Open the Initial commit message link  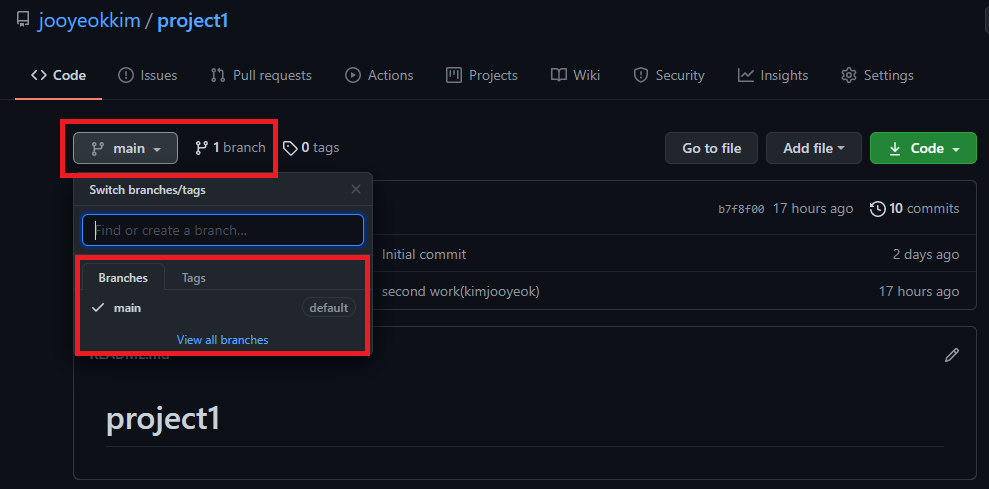click(x=424, y=255)
